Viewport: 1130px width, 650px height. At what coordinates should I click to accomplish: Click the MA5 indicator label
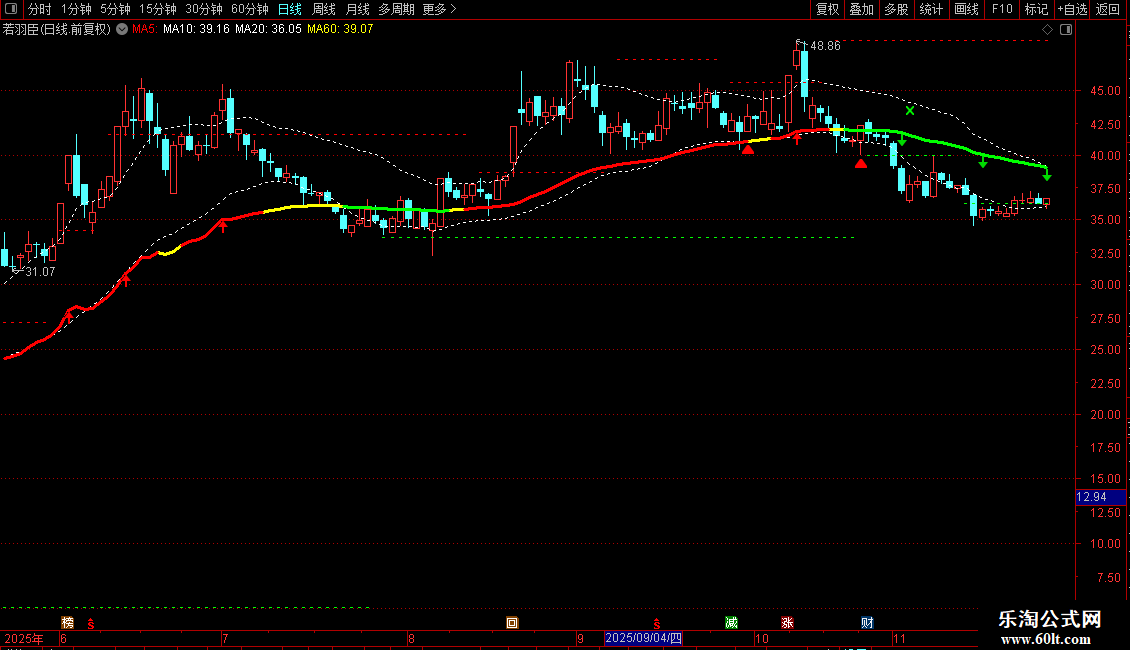145,30
